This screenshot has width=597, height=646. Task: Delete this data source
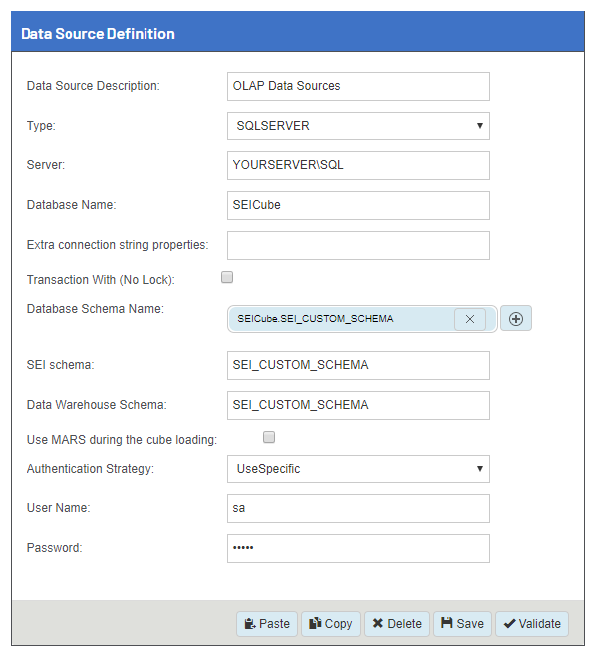397,623
